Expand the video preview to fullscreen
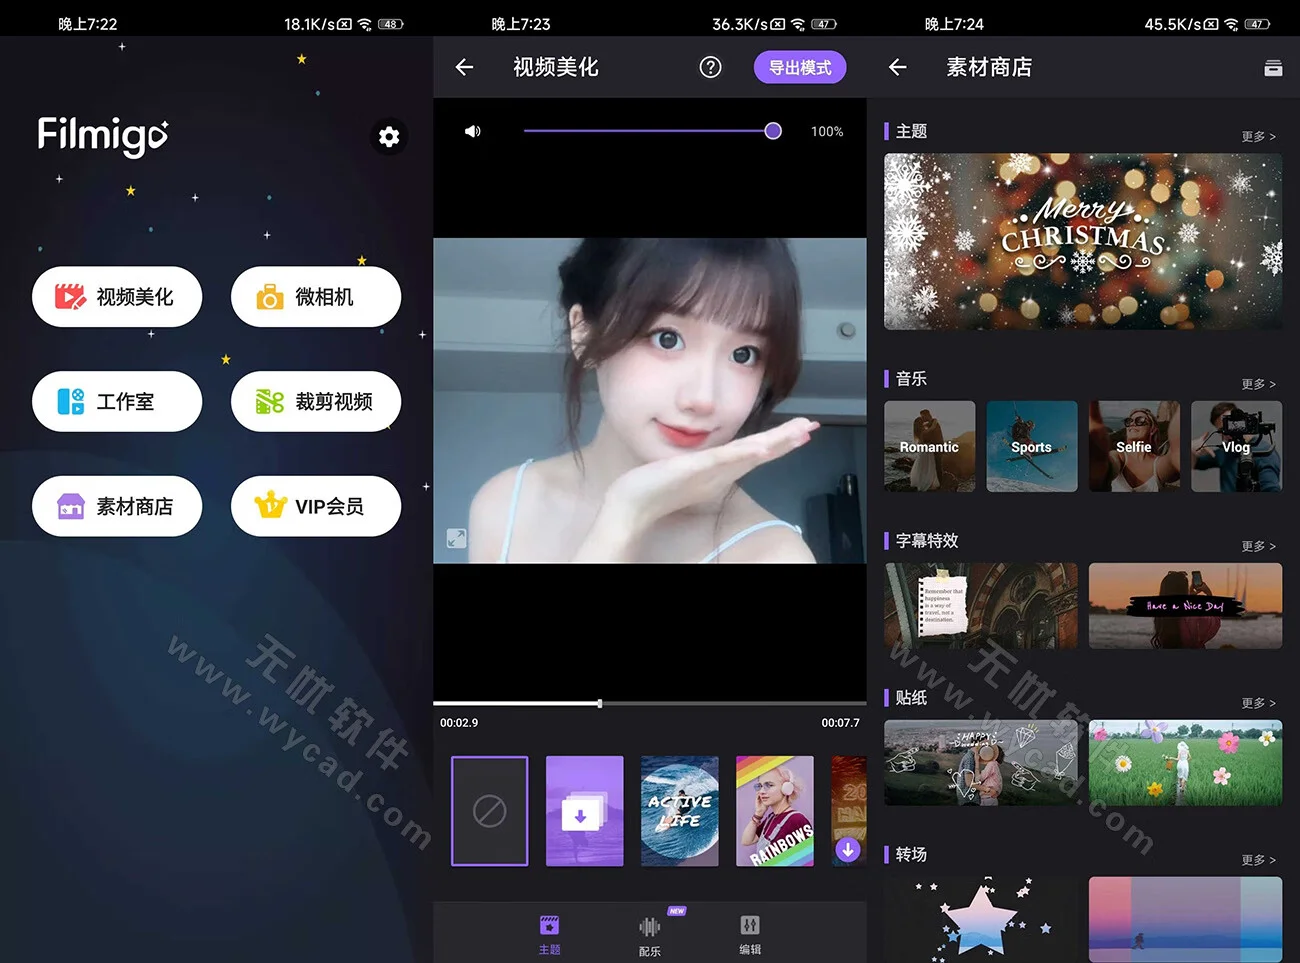This screenshot has height=963, width=1300. point(457,538)
